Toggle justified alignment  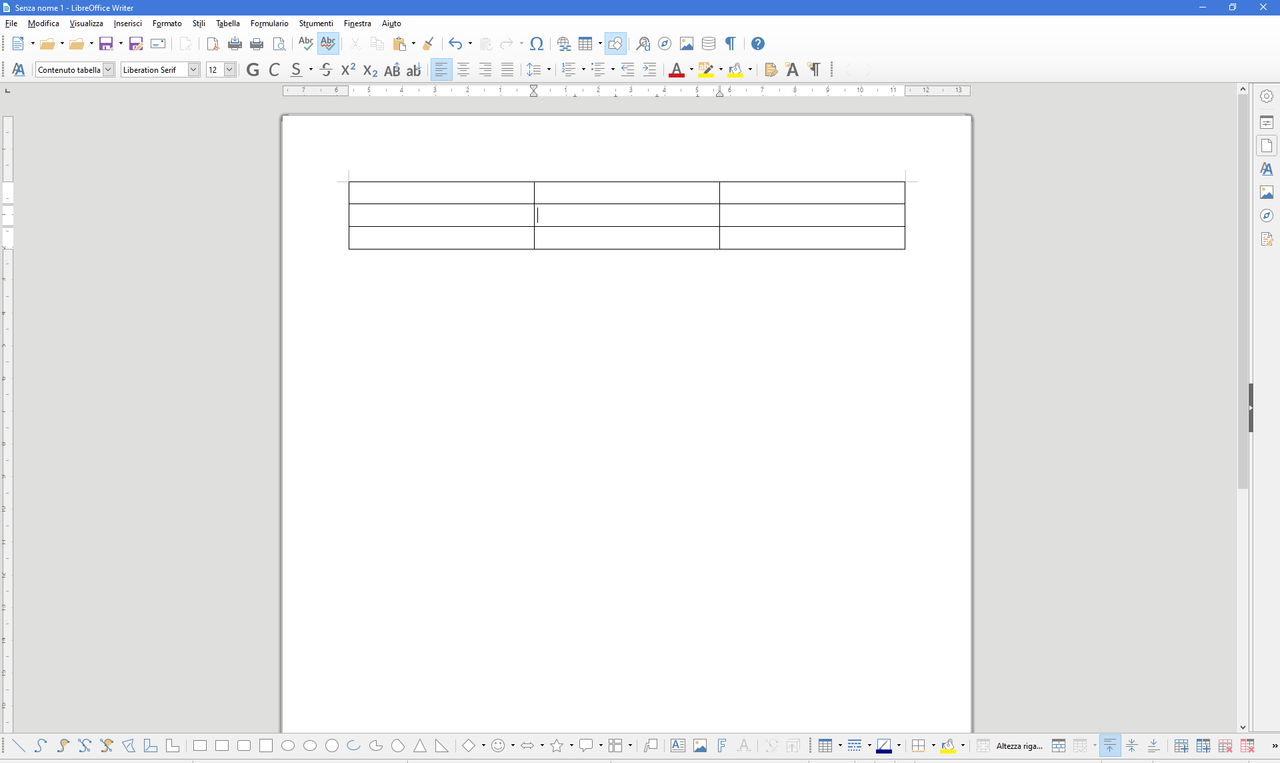(x=507, y=70)
